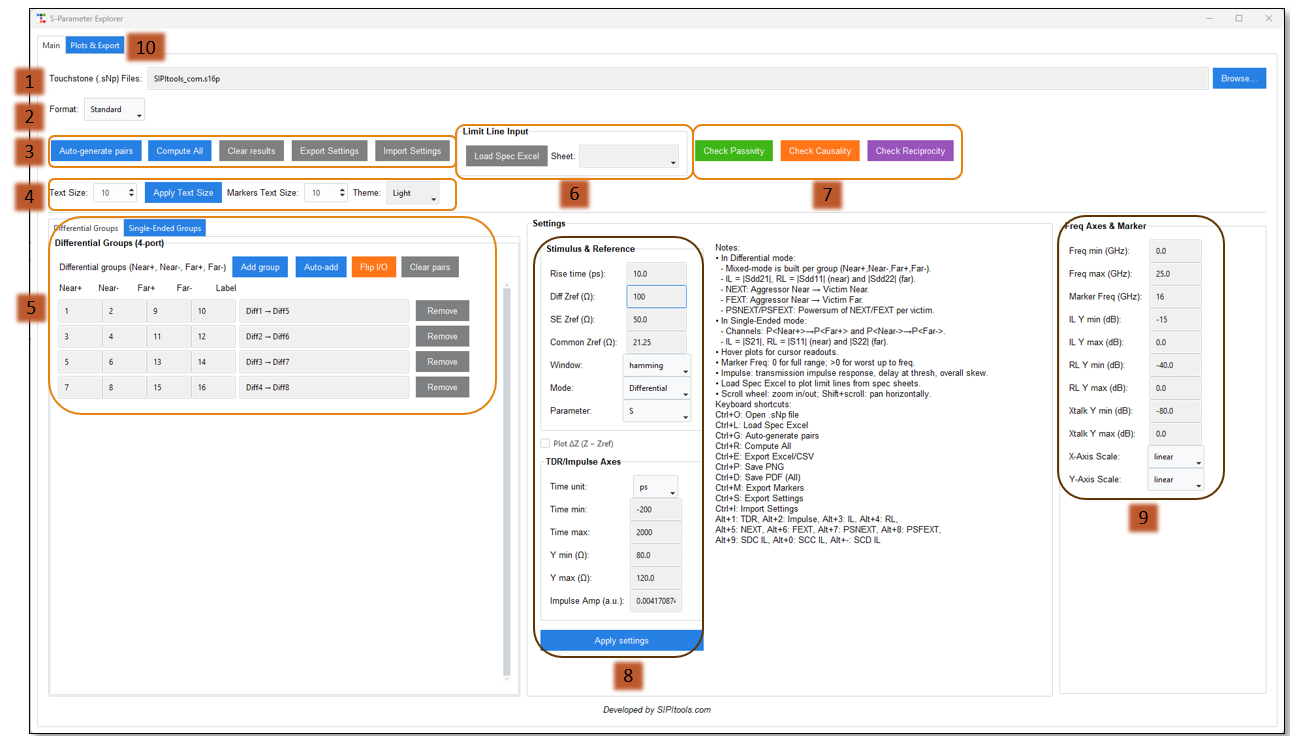Click the Clear pairs button

(x=430, y=267)
